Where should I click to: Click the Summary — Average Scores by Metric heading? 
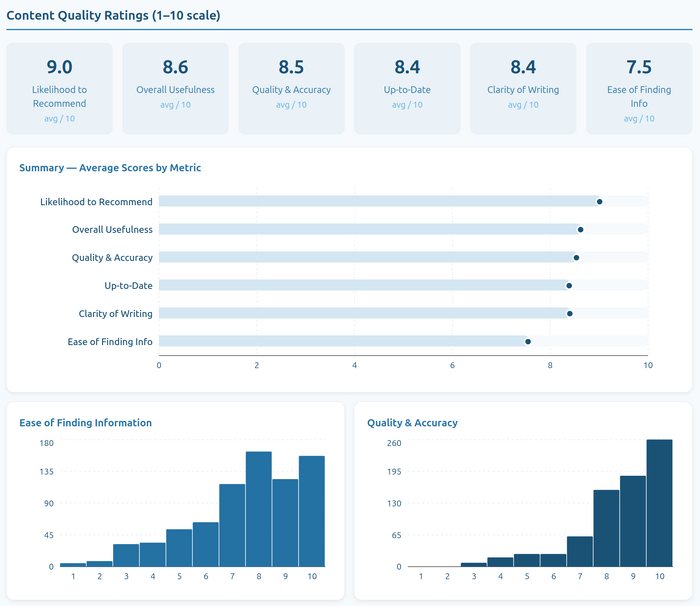pos(110,168)
